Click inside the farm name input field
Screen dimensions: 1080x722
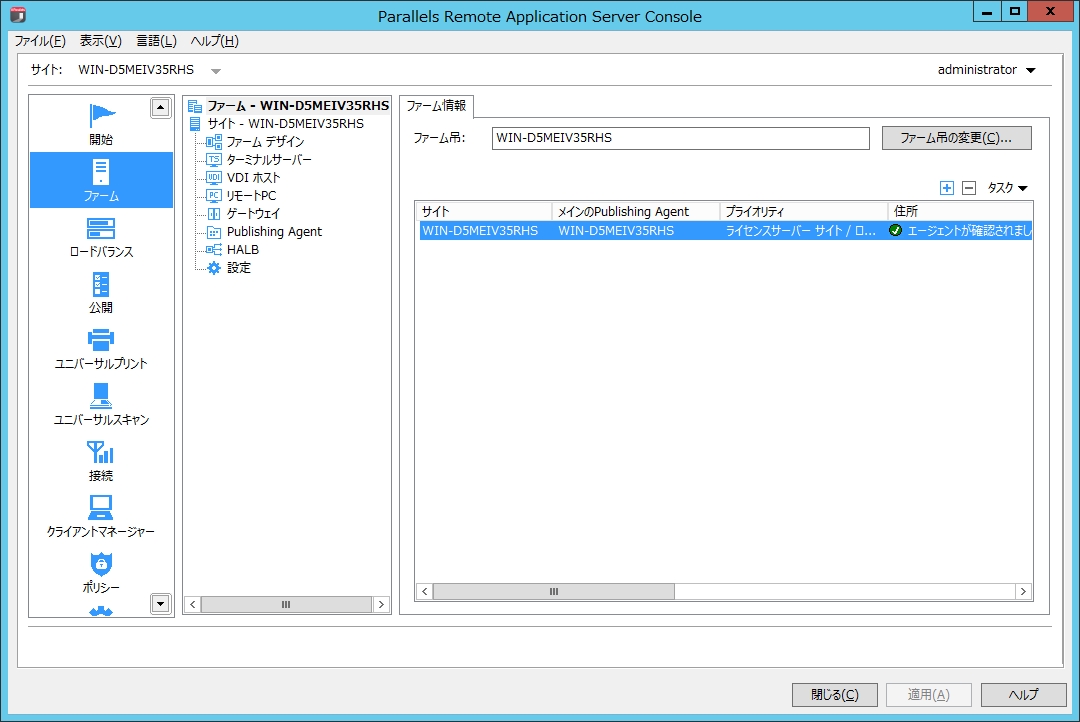[680, 138]
